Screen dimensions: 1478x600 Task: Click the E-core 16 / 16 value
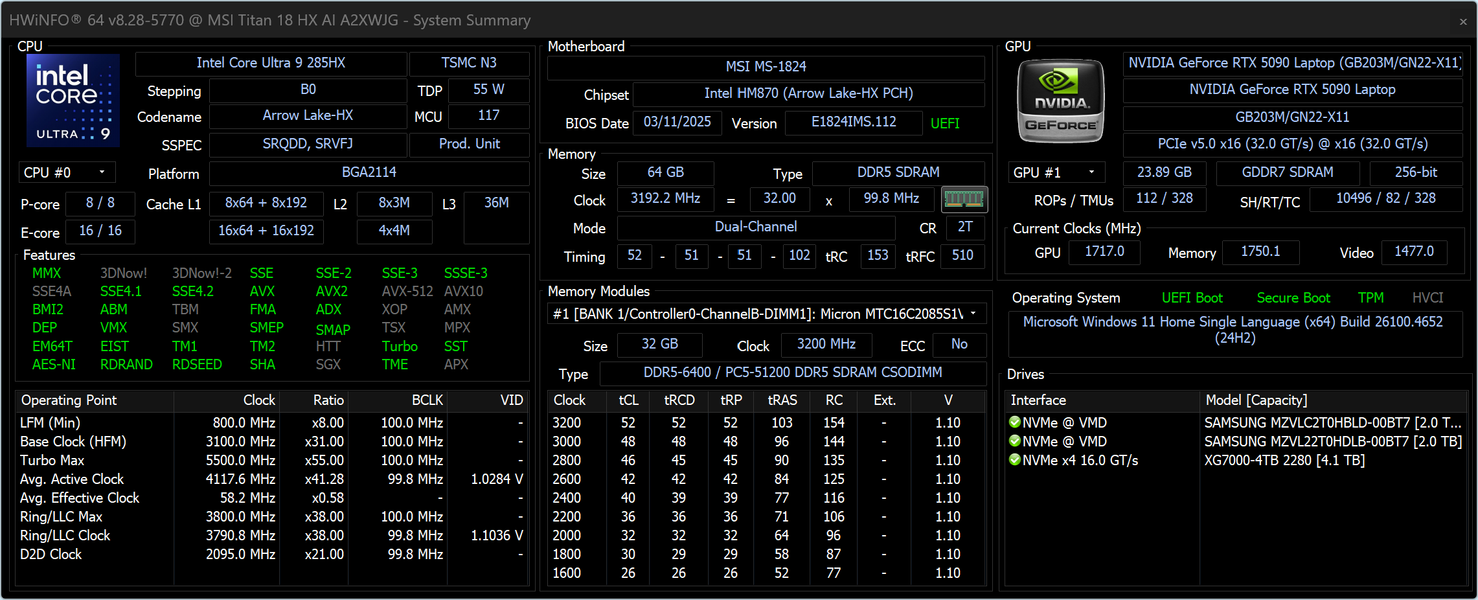100,231
